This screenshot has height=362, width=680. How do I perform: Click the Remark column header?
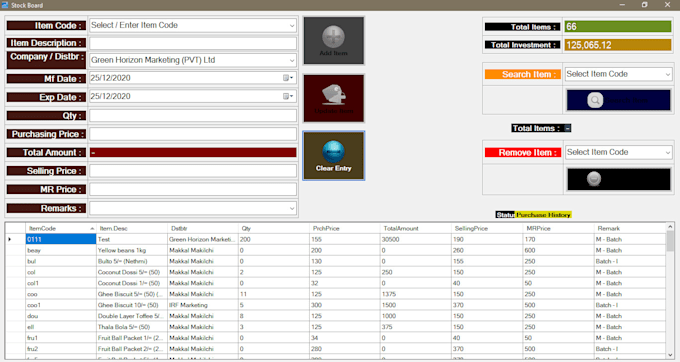tap(630, 228)
